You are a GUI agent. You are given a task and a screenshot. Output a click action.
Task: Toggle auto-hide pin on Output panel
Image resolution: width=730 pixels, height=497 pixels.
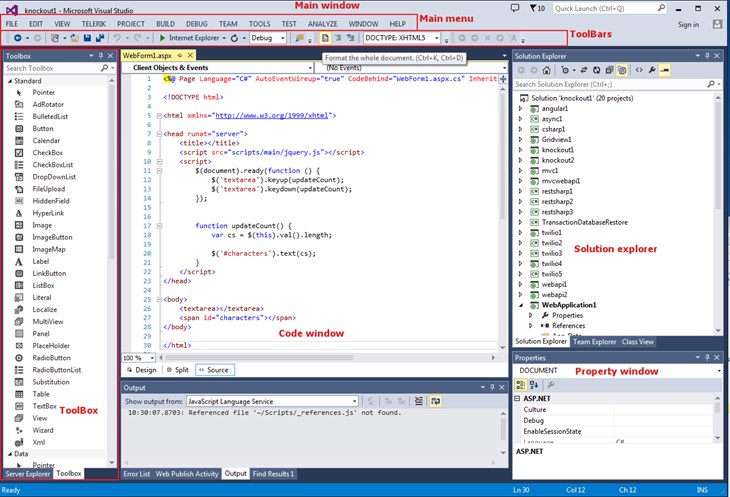(x=492, y=387)
